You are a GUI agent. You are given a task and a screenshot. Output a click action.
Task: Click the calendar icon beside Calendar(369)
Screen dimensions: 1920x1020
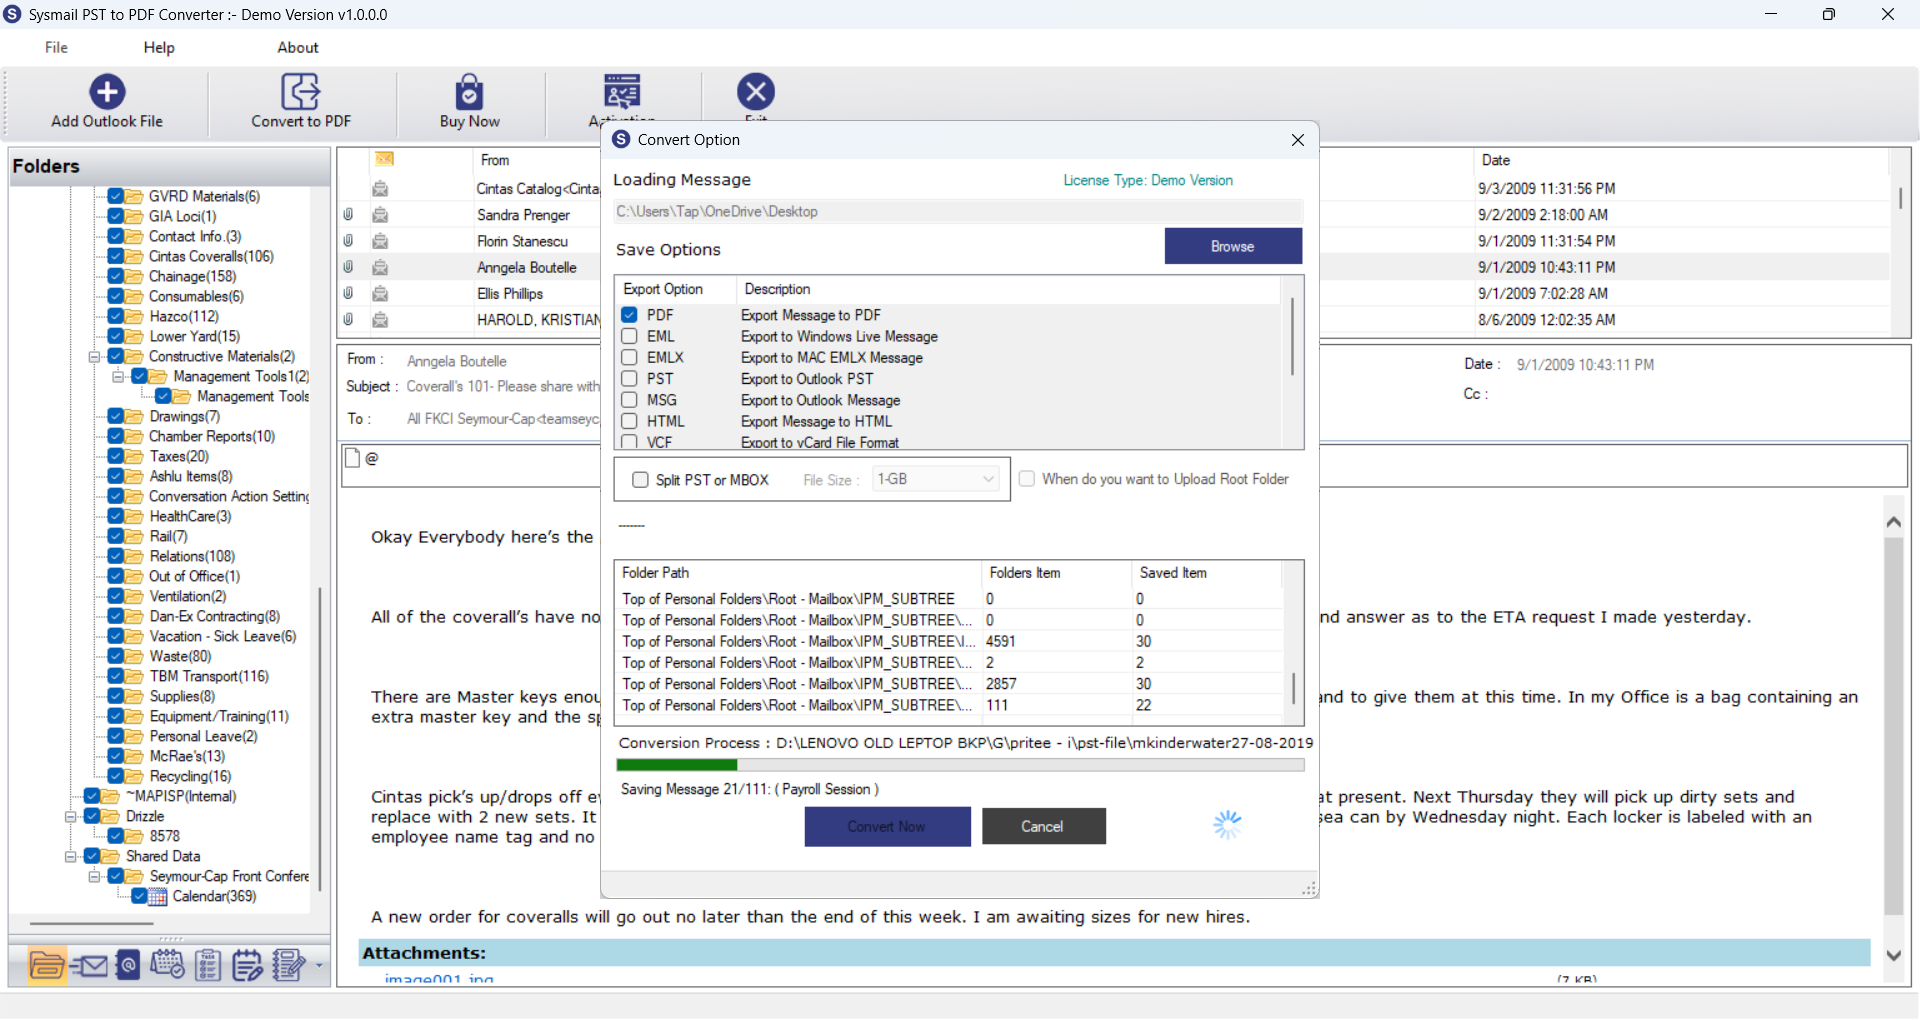159,897
